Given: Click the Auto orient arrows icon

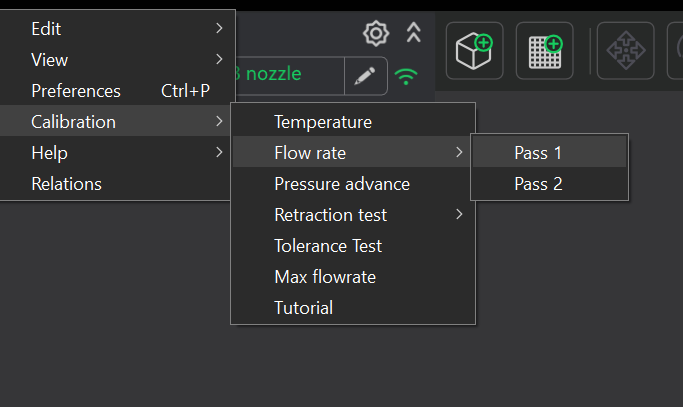Looking at the screenshot, I should (625, 51).
